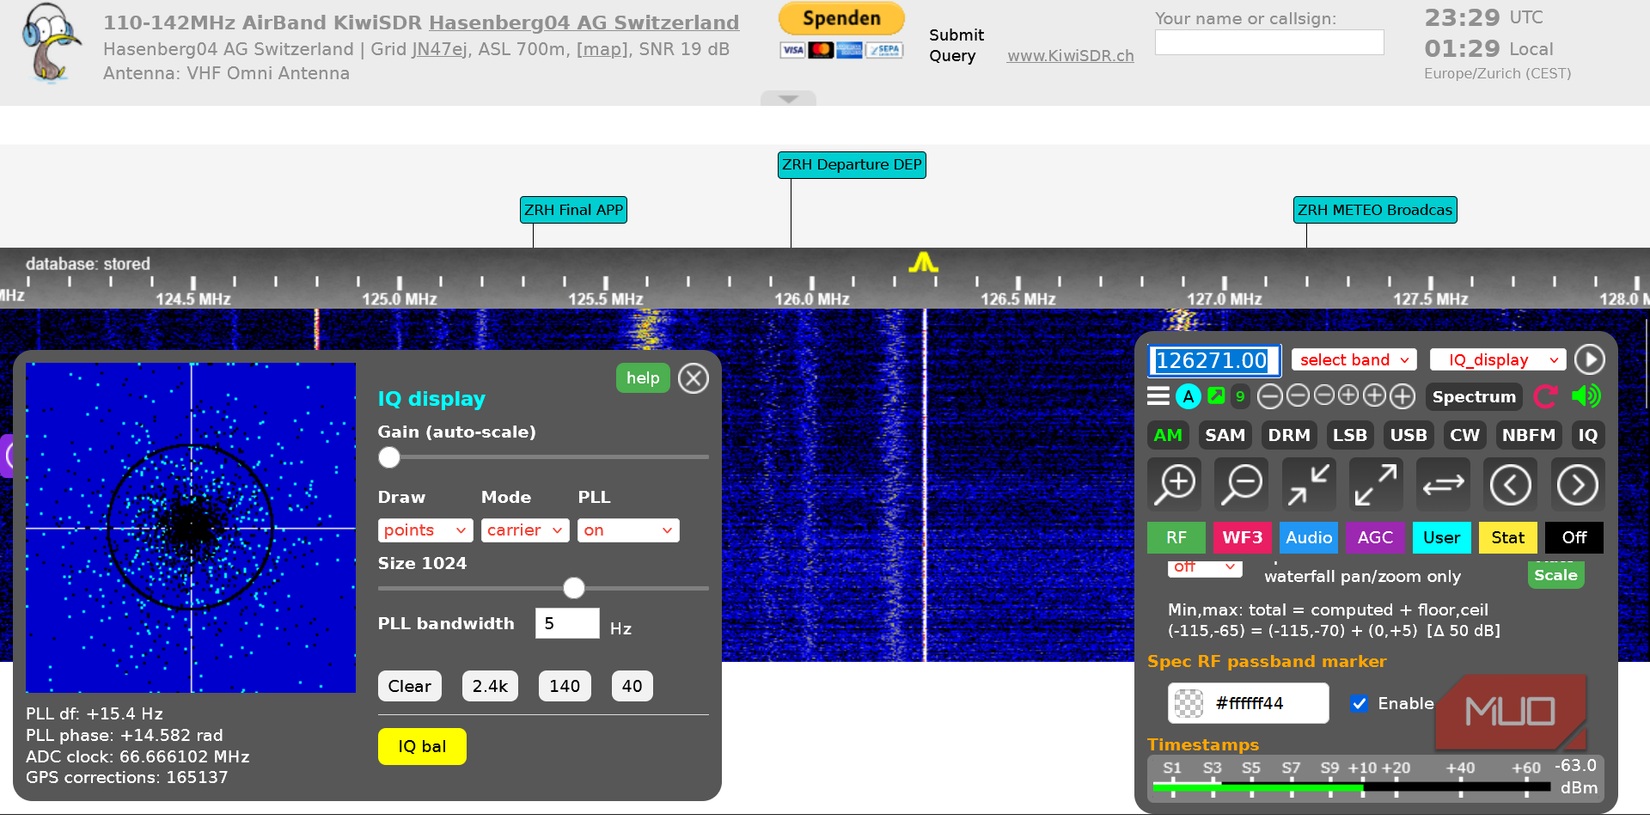Image resolution: width=1650 pixels, height=815 pixels.
Task: Open the PLL 'on' dropdown
Action: pyautogui.click(x=628, y=530)
